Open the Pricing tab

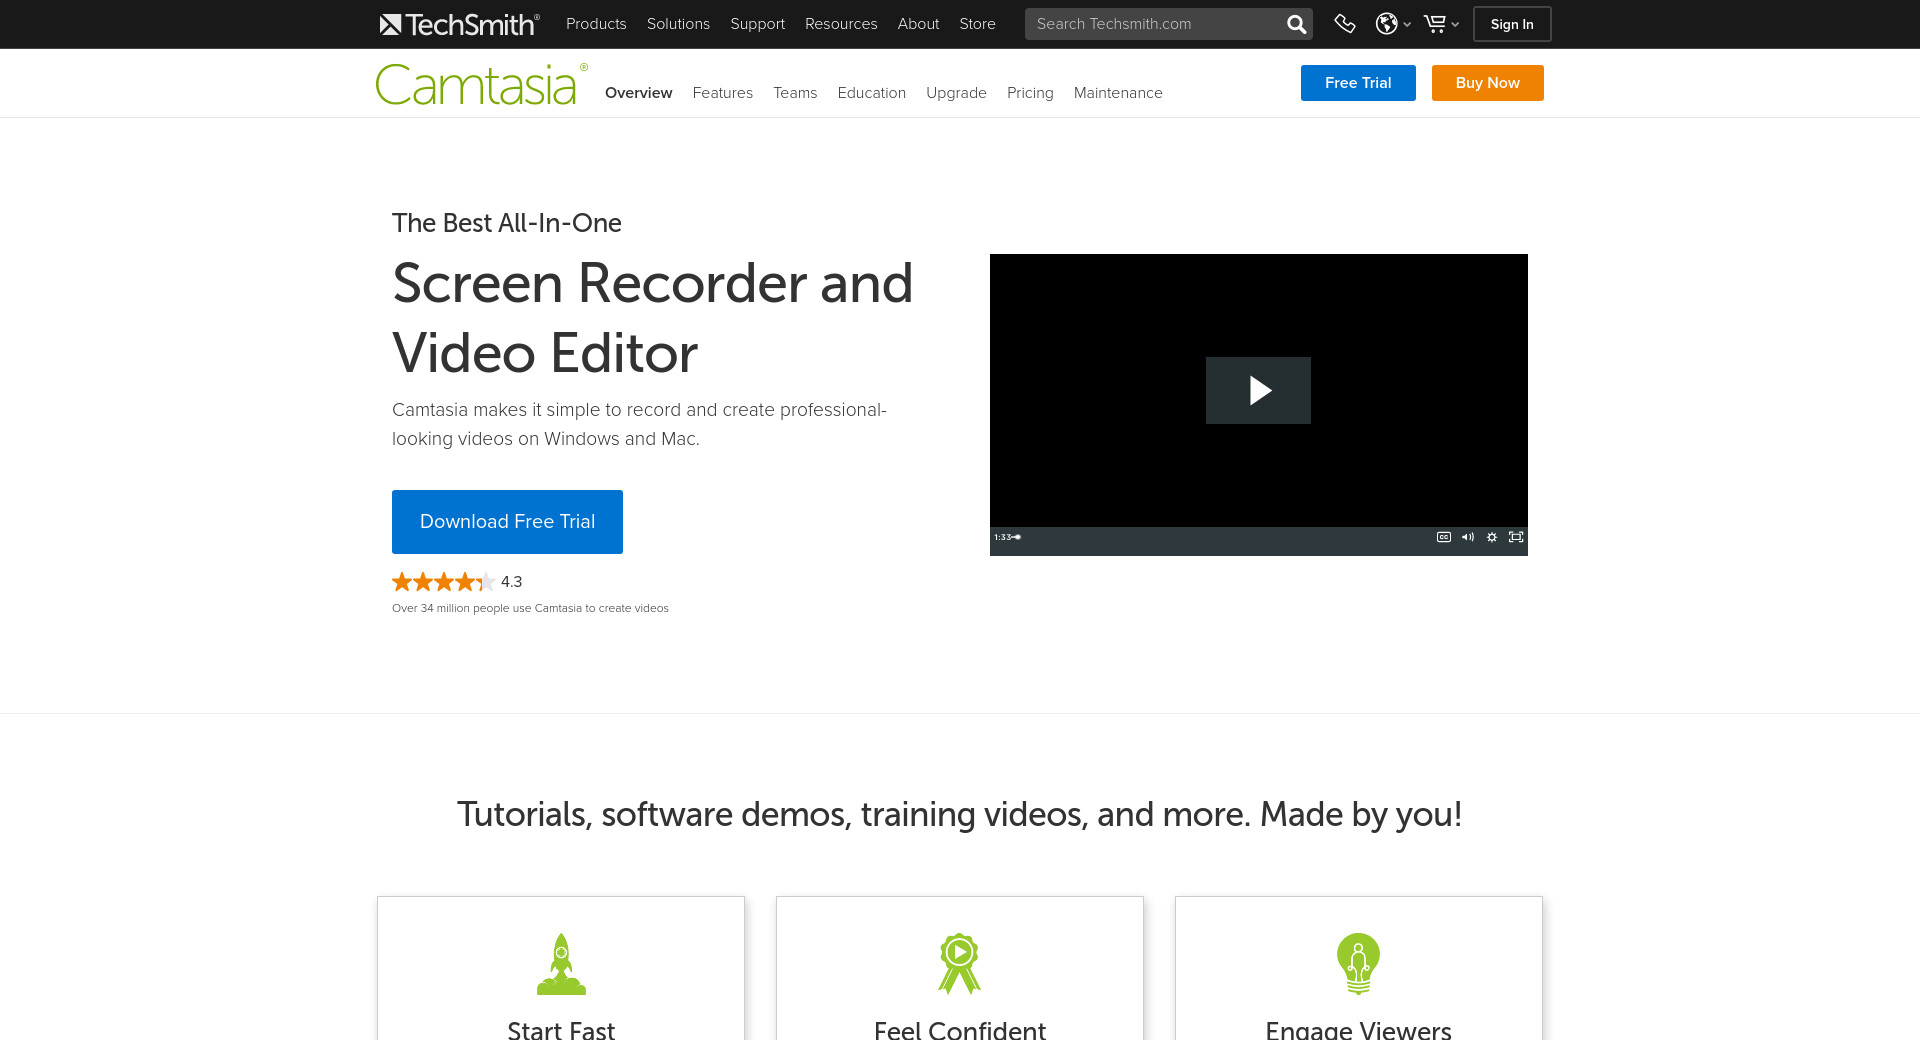click(1030, 93)
